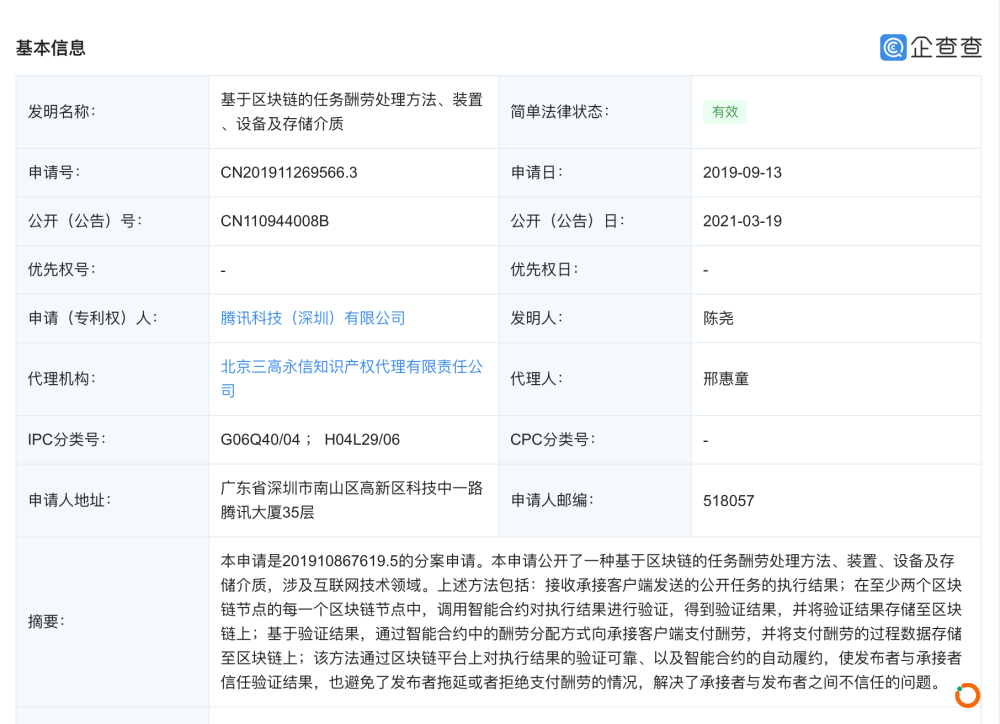Click the 优先权日 label cell
This screenshot has height=724, width=1000.
click(595, 269)
